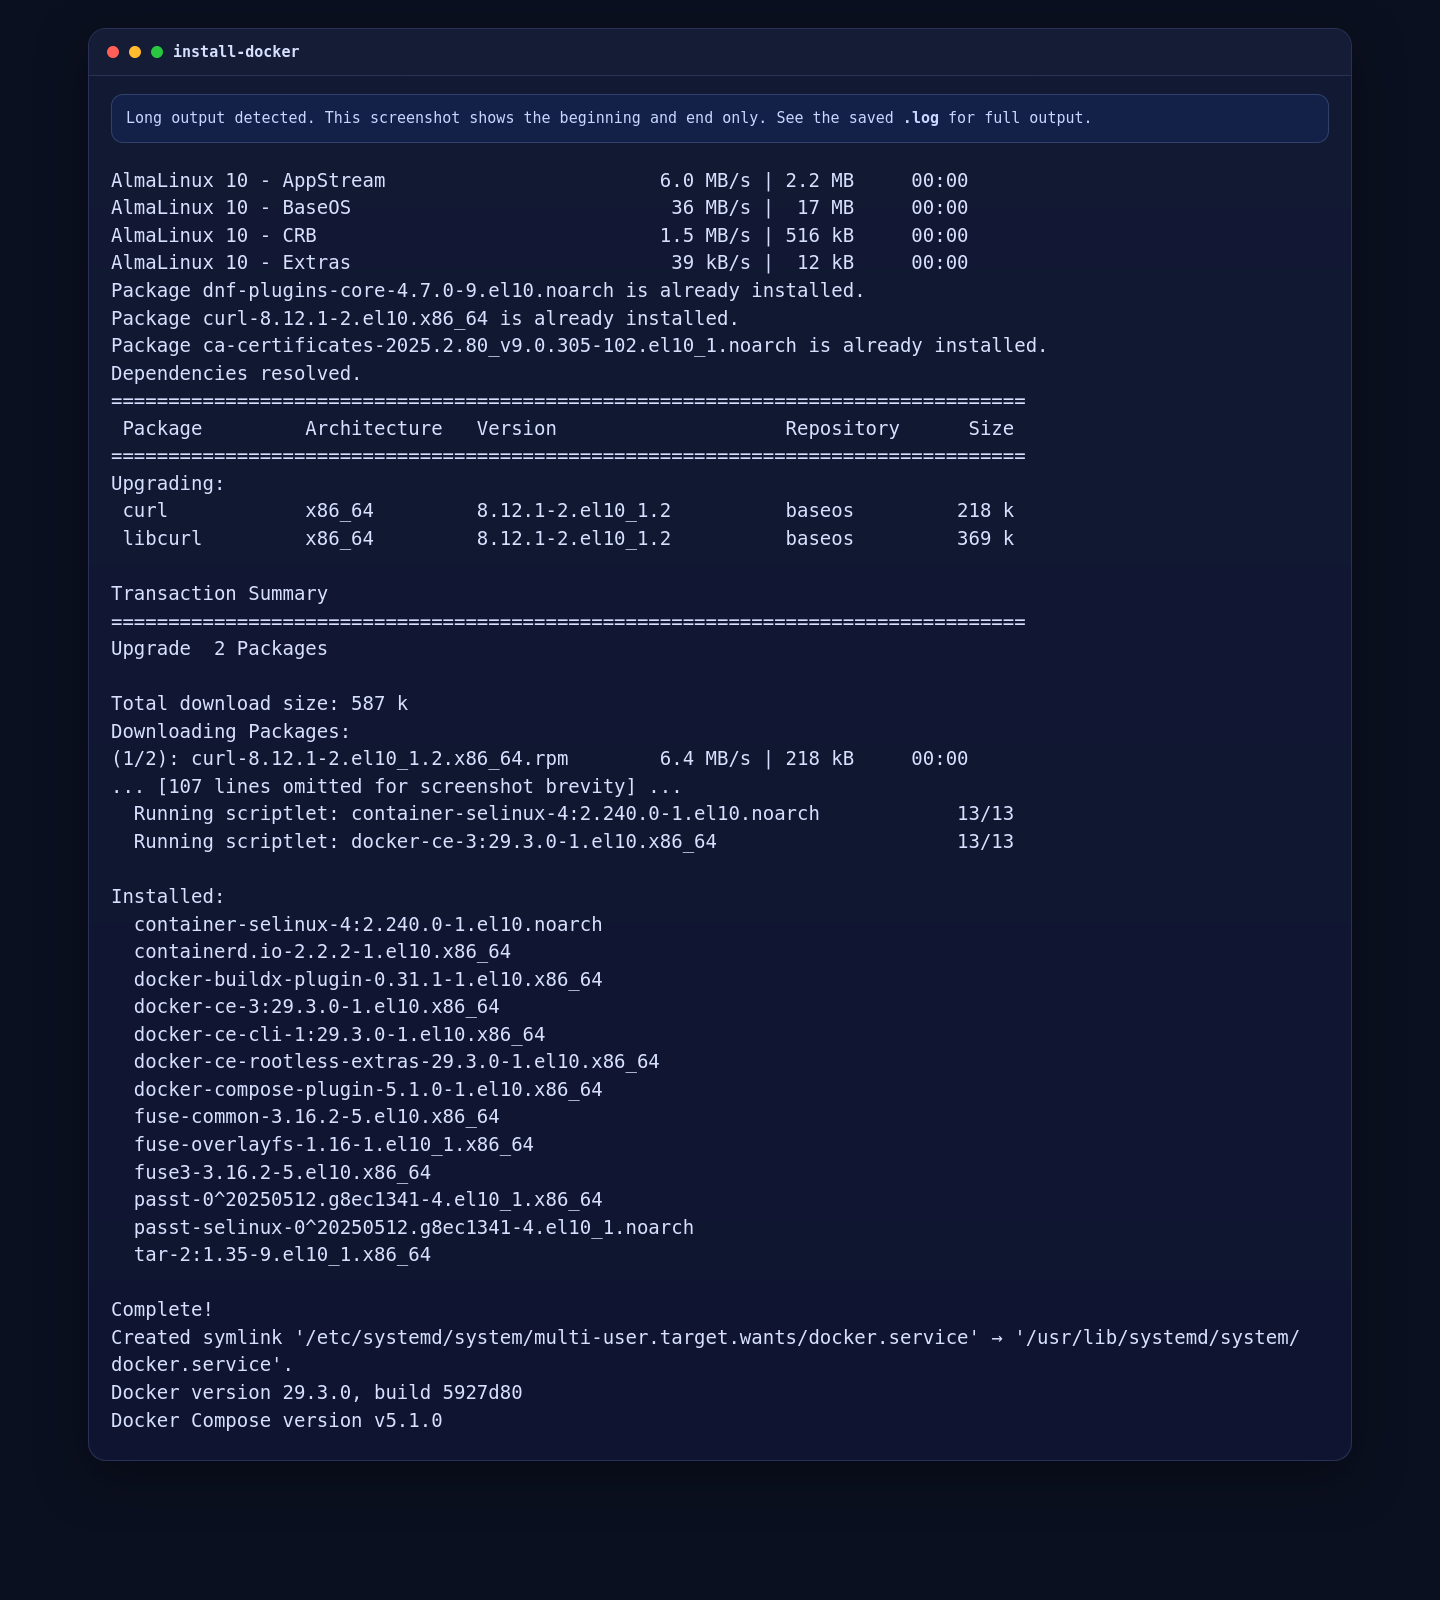The width and height of the screenshot is (1440, 1600).
Task: Click the 'Long output detected' notice banner
Action: tap(720, 118)
